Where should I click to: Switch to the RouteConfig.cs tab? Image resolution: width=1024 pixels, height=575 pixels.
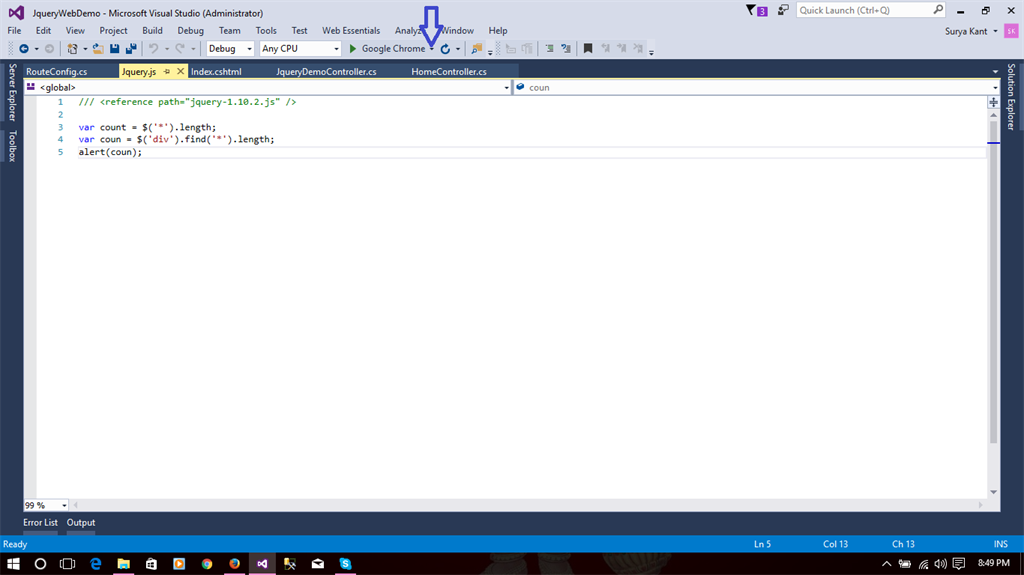click(57, 71)
